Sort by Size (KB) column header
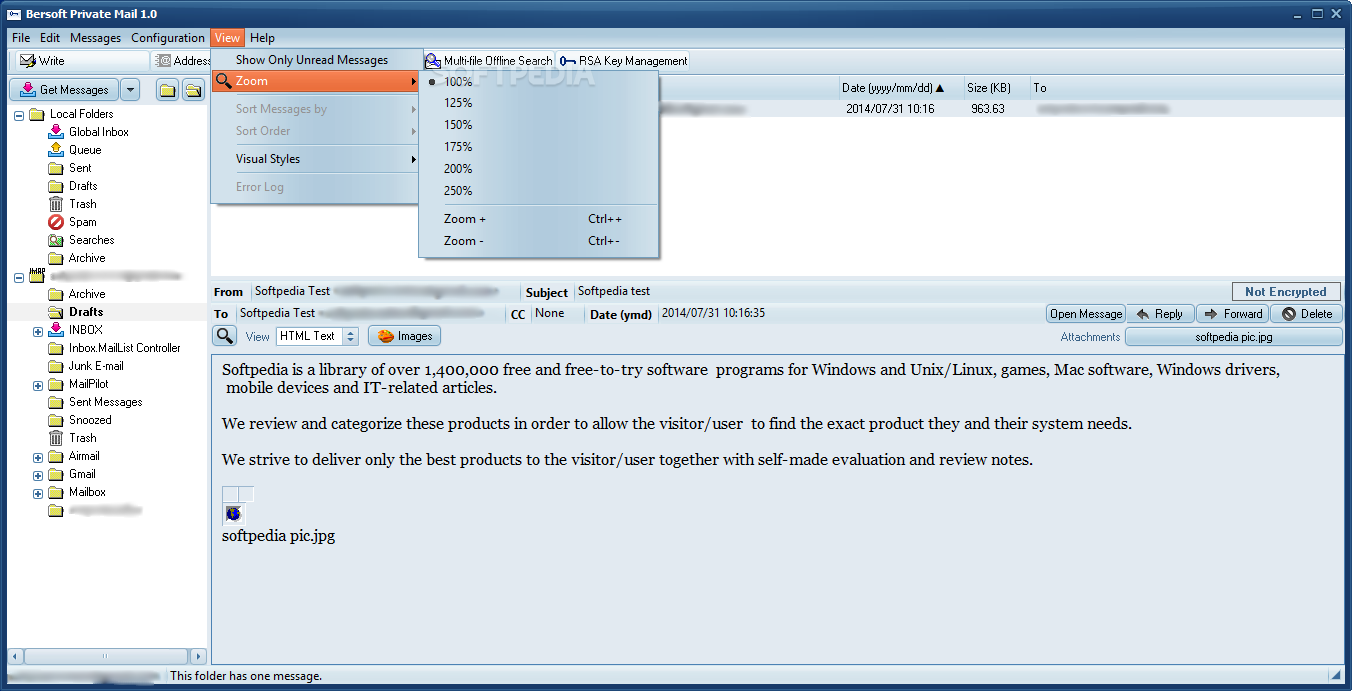The image size is (1352, 691). (x=996, y=88)
